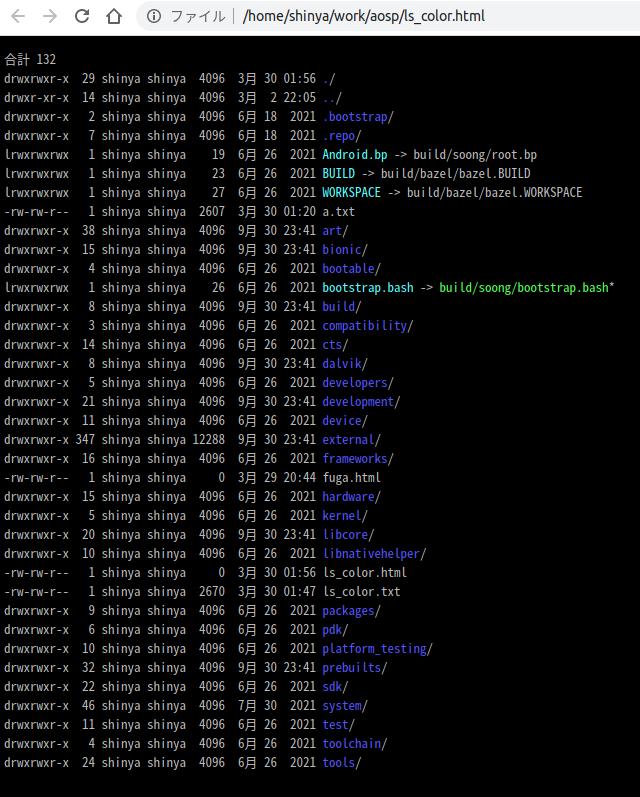640x797 pixels.
Task: Select the 'packages/' directory name
Action: [351, 610]
